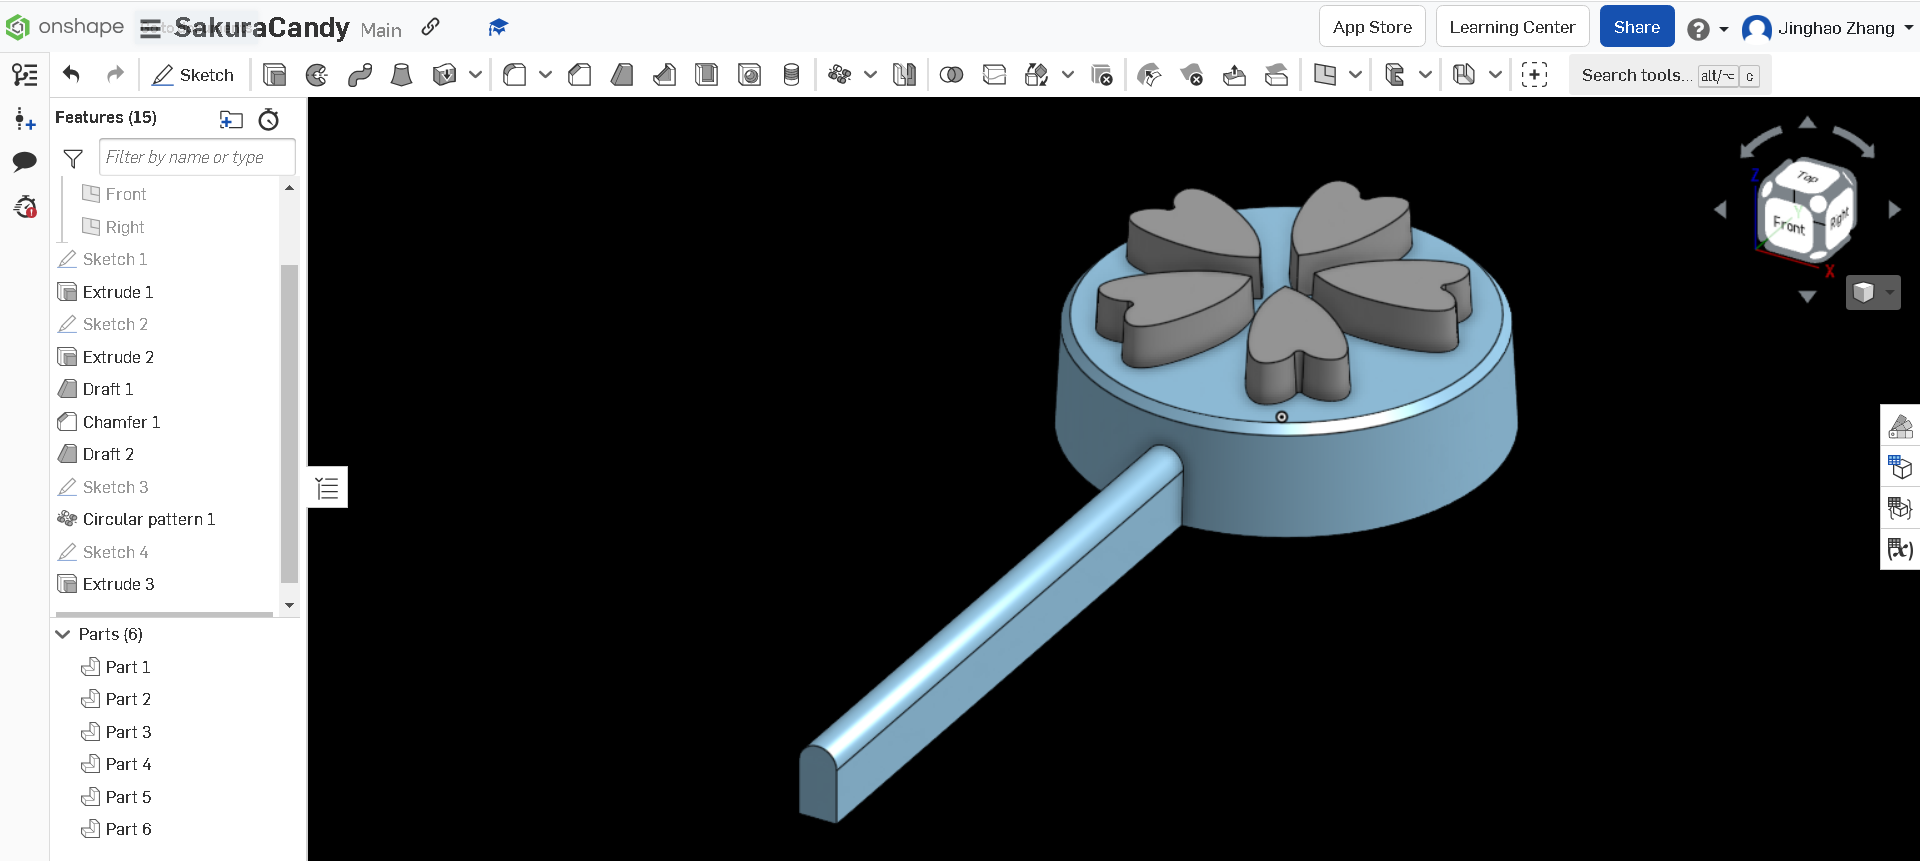Select Part 4 in the Parts list
This screenshot has height=861, width=1920.
click(128, 764)
